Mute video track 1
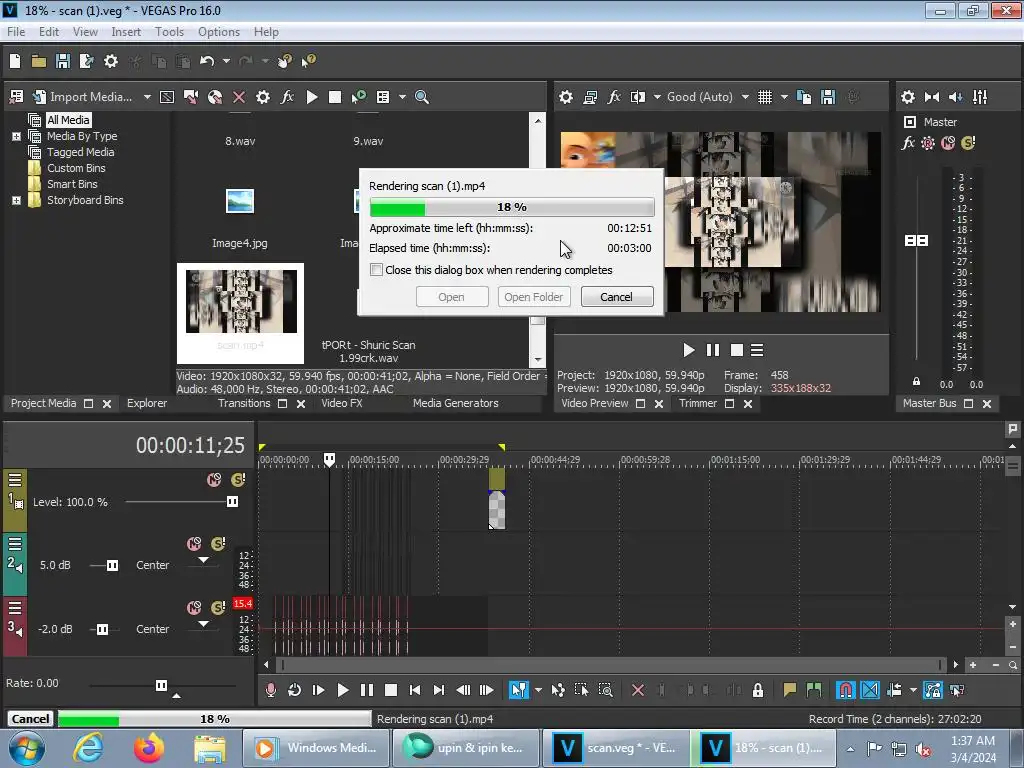 click(213, 480)
